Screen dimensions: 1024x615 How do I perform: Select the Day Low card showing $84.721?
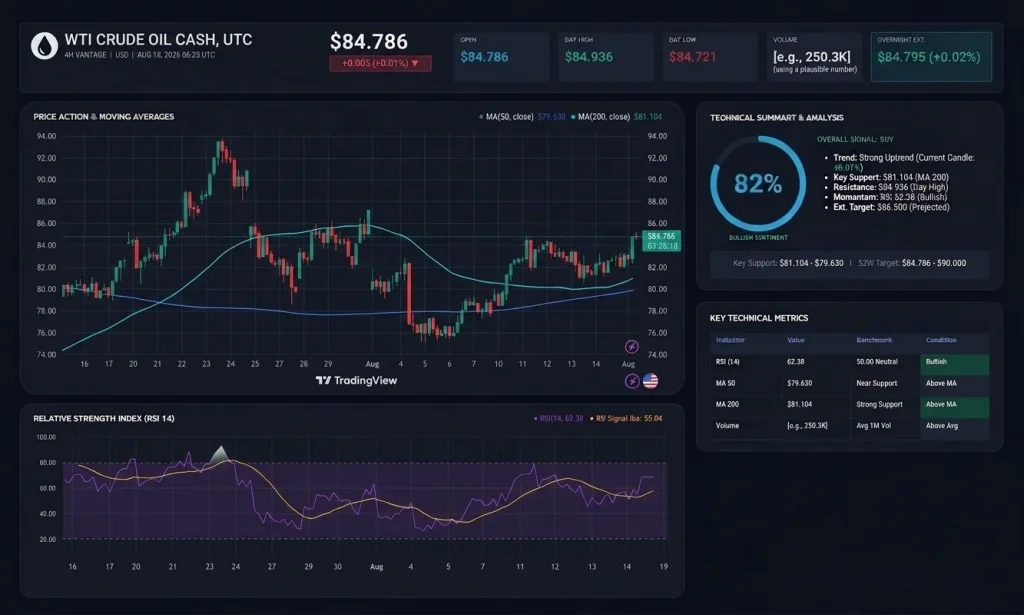[711, 57]
